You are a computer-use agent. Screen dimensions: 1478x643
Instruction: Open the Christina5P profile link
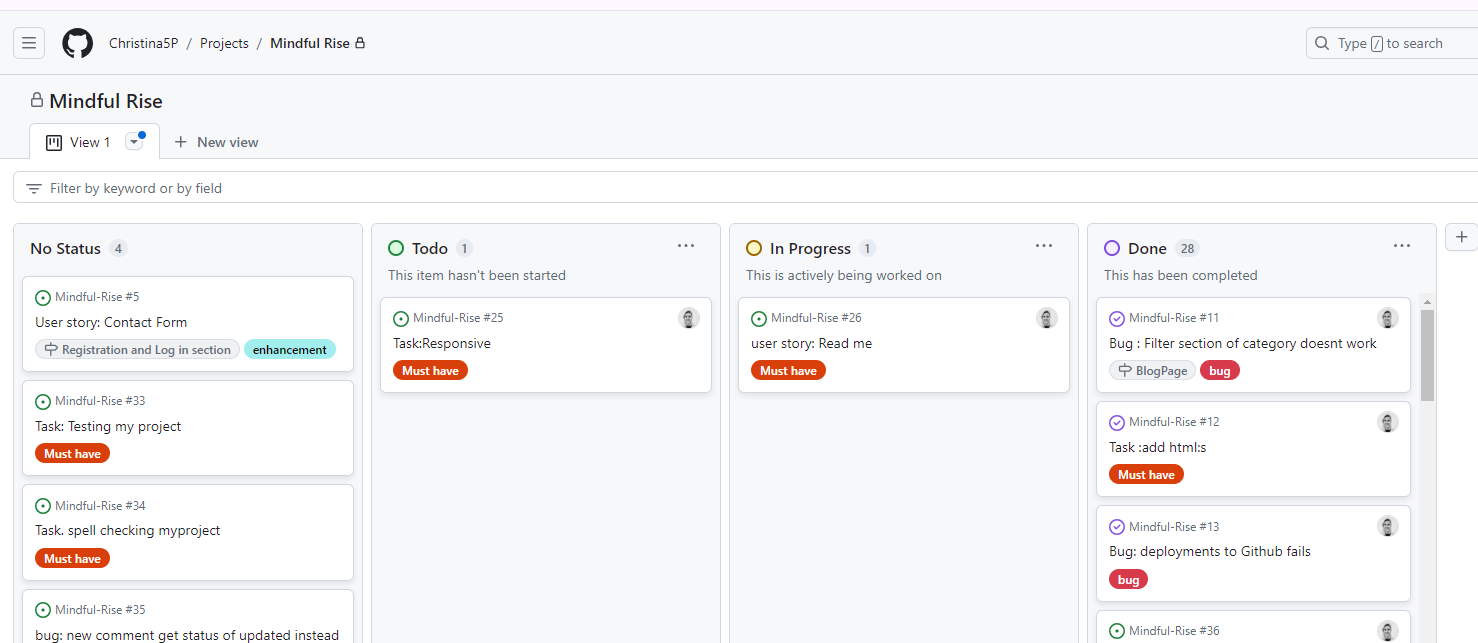click(144, 43)
